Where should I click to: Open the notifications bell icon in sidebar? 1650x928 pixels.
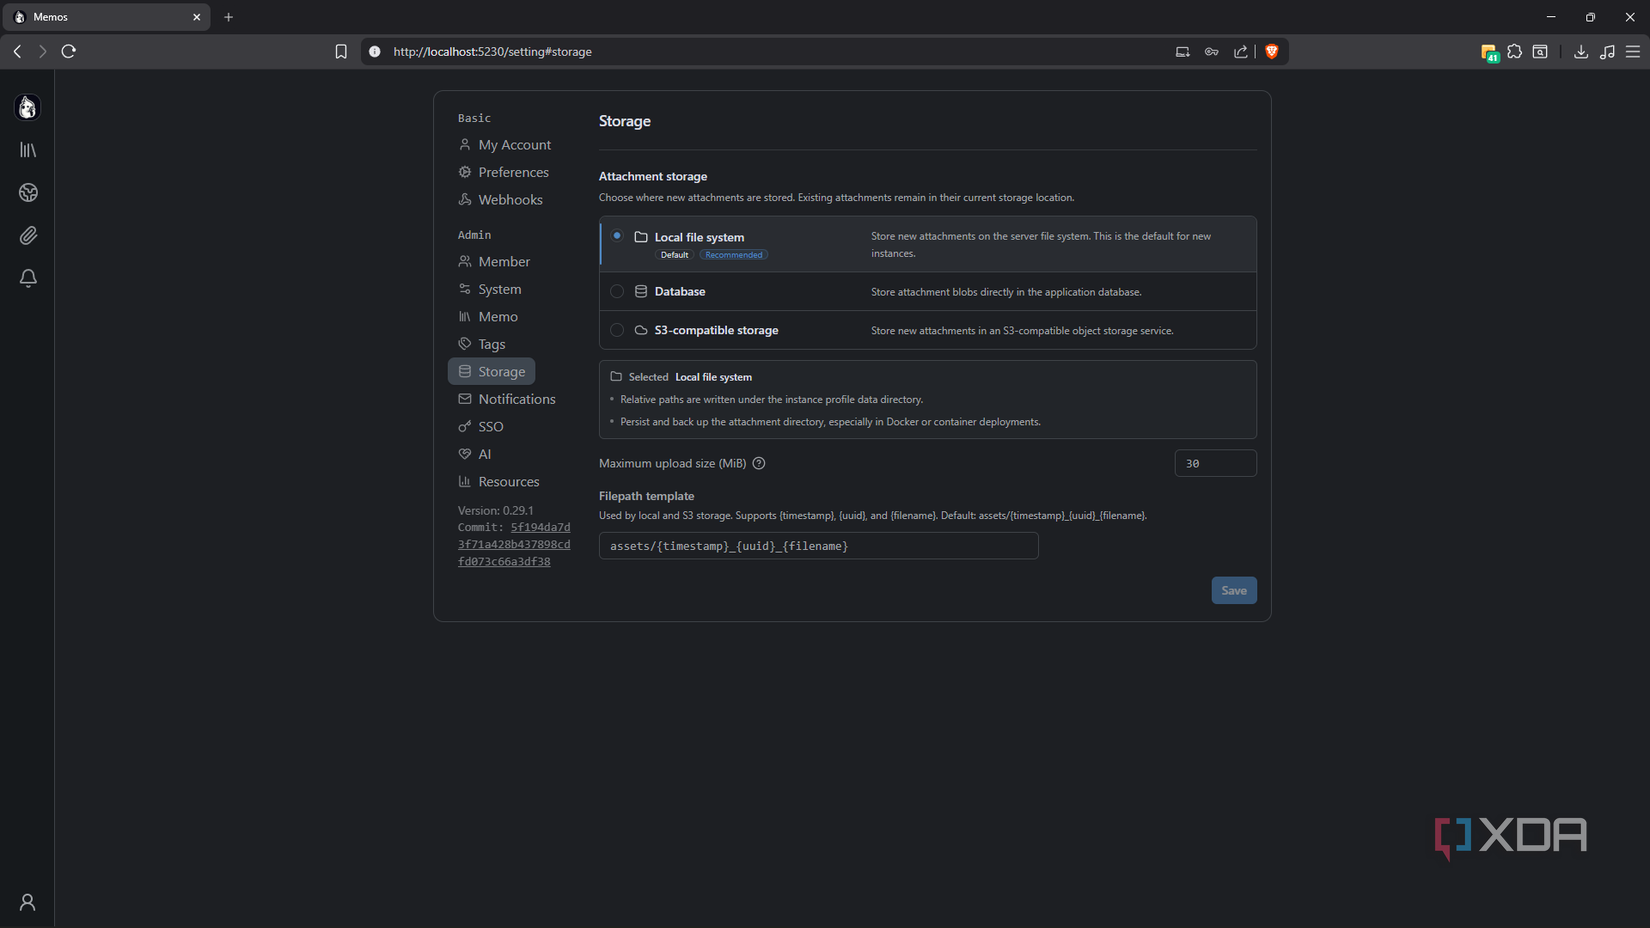click(28, 278)
